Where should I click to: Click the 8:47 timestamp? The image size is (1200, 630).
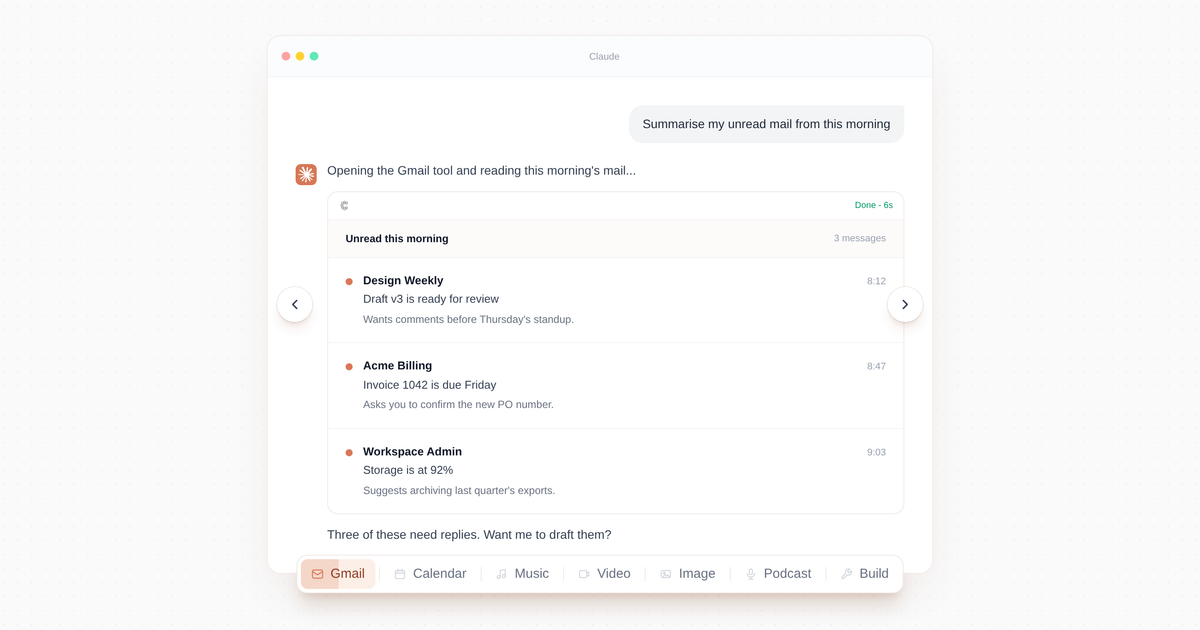[876, 366]
